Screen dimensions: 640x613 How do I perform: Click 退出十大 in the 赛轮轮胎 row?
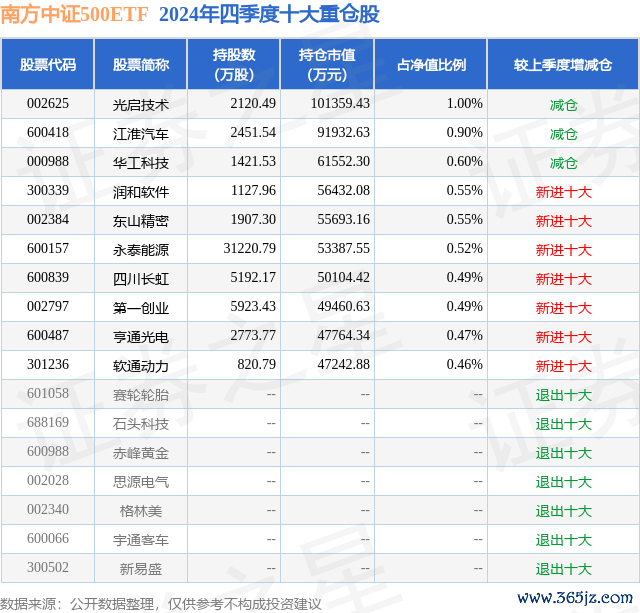pos(563,395)
